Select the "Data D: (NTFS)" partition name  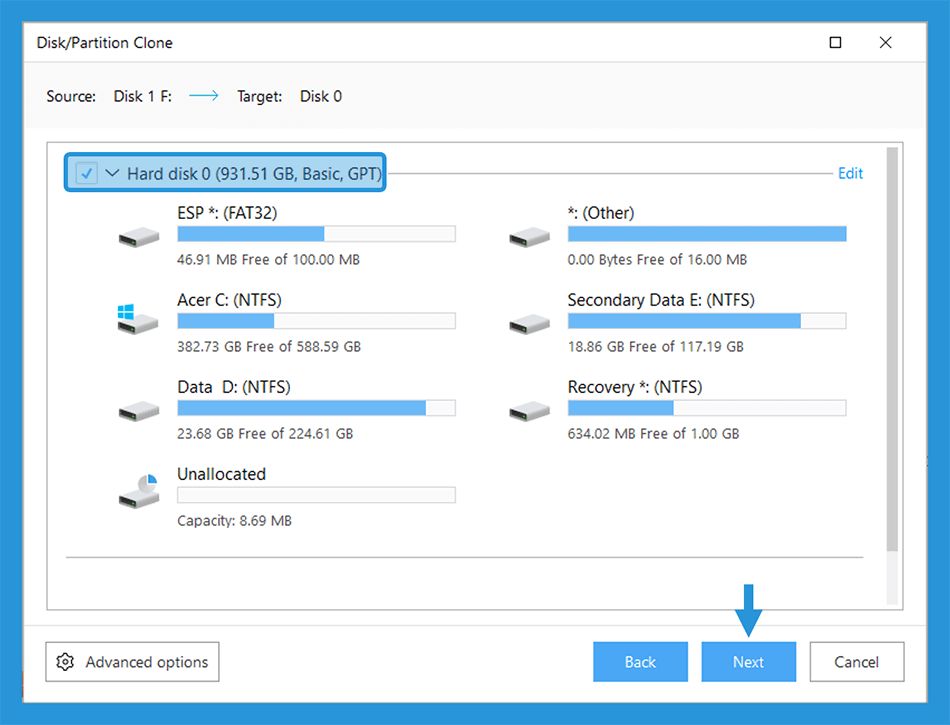pyautogui.click(x=234, y=388)
